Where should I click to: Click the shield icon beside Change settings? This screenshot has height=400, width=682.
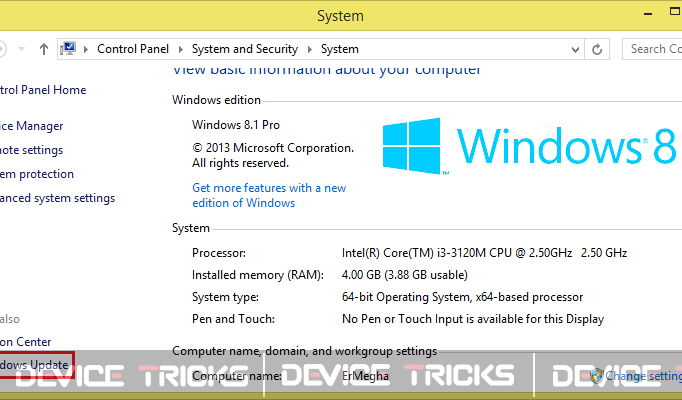[596, 376]
